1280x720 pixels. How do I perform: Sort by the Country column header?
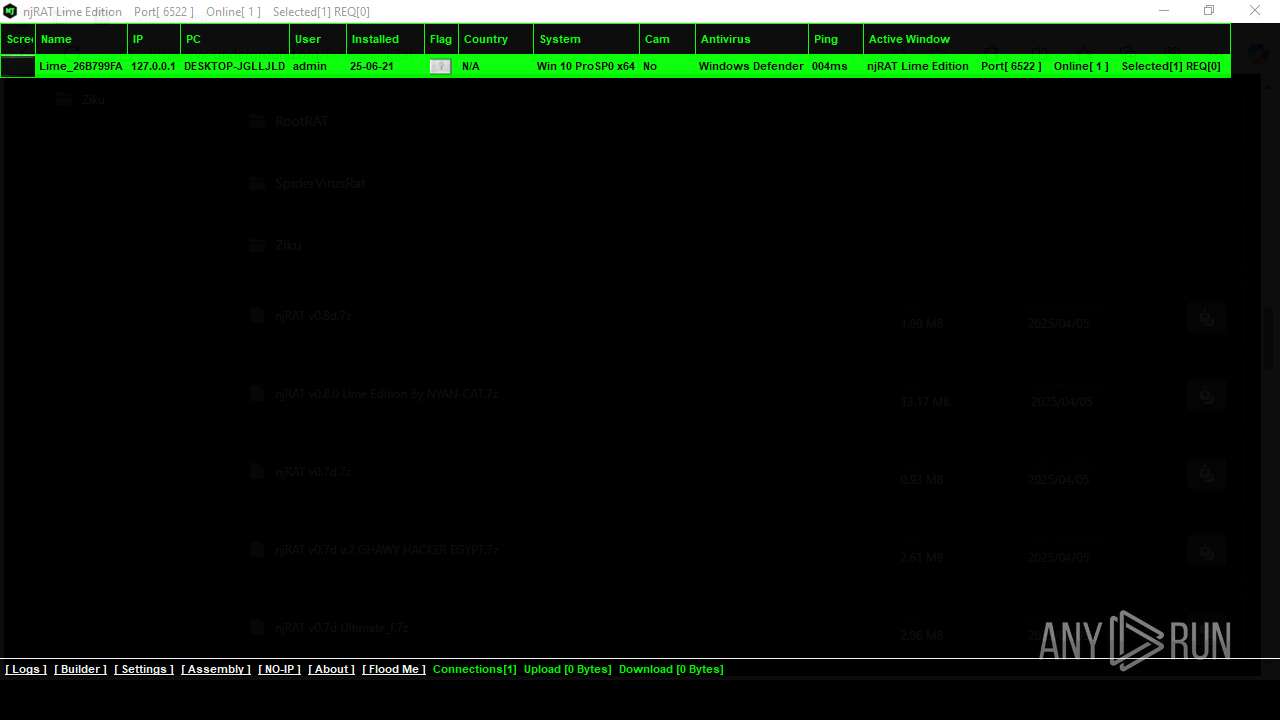coord(496,39)
